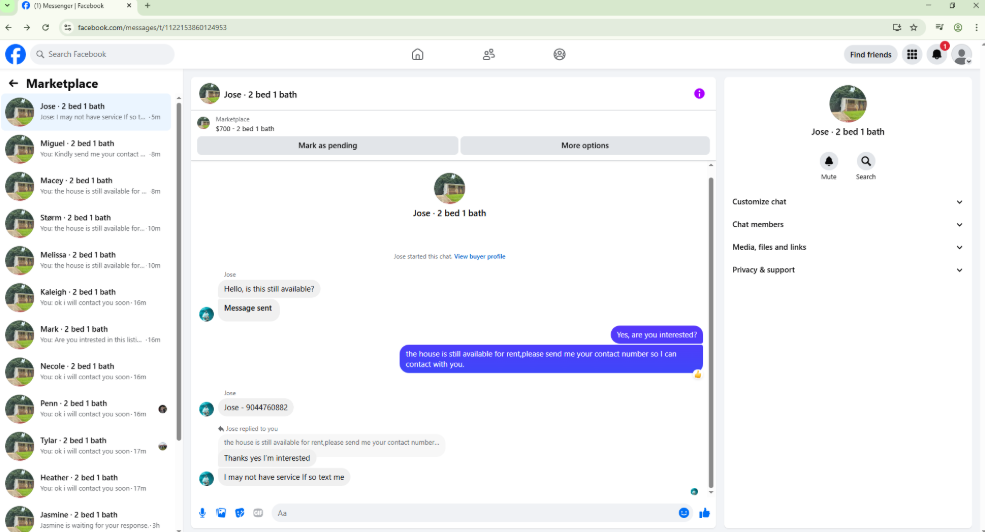Image resolution: width=985 pixels, height=532 pixels.
Task: Expand the Chat members section
Action: coord(847,224)
